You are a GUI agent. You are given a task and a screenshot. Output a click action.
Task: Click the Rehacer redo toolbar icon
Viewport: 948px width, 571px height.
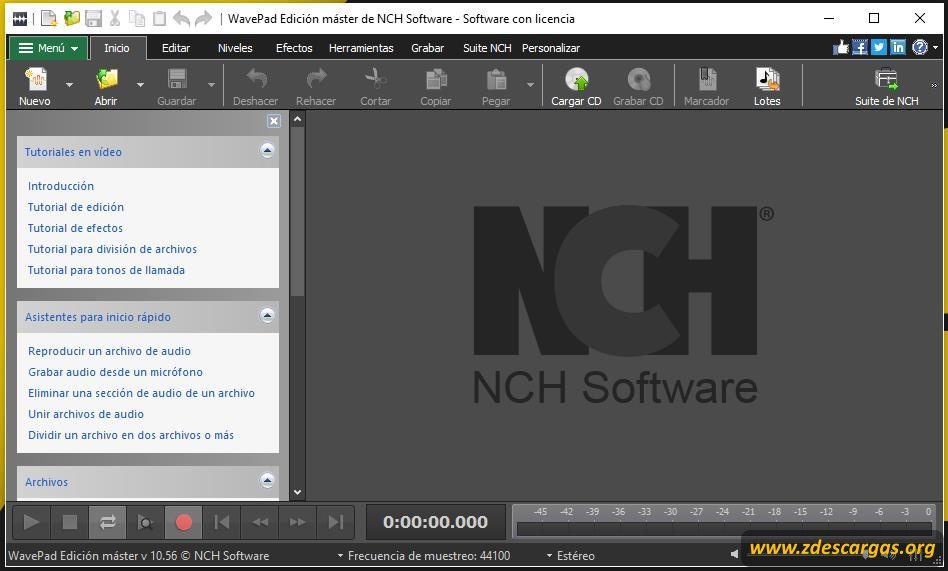pyautogui.click(x=316, y=80)
